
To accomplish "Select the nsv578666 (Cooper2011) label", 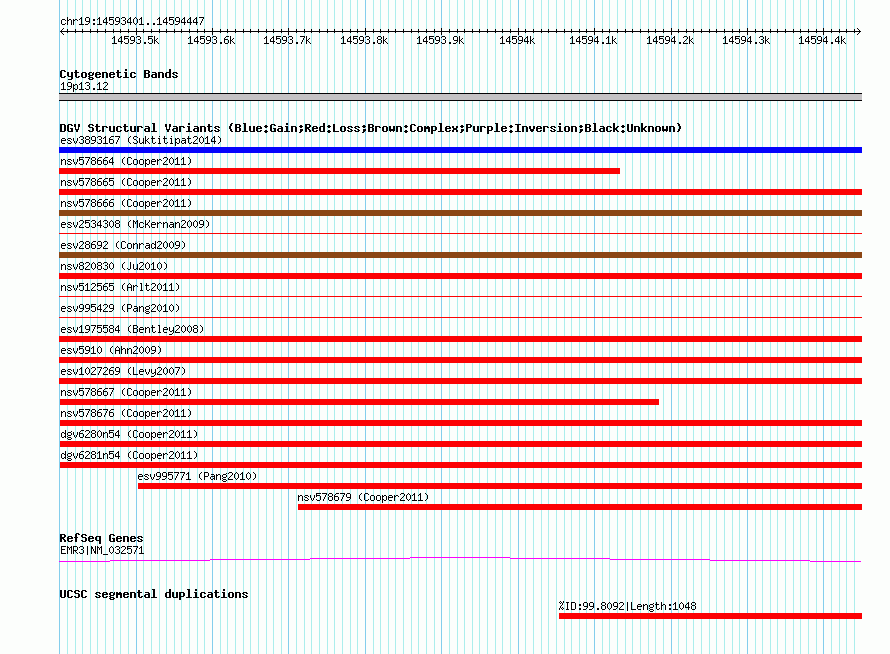I will [x=126, y=203].
